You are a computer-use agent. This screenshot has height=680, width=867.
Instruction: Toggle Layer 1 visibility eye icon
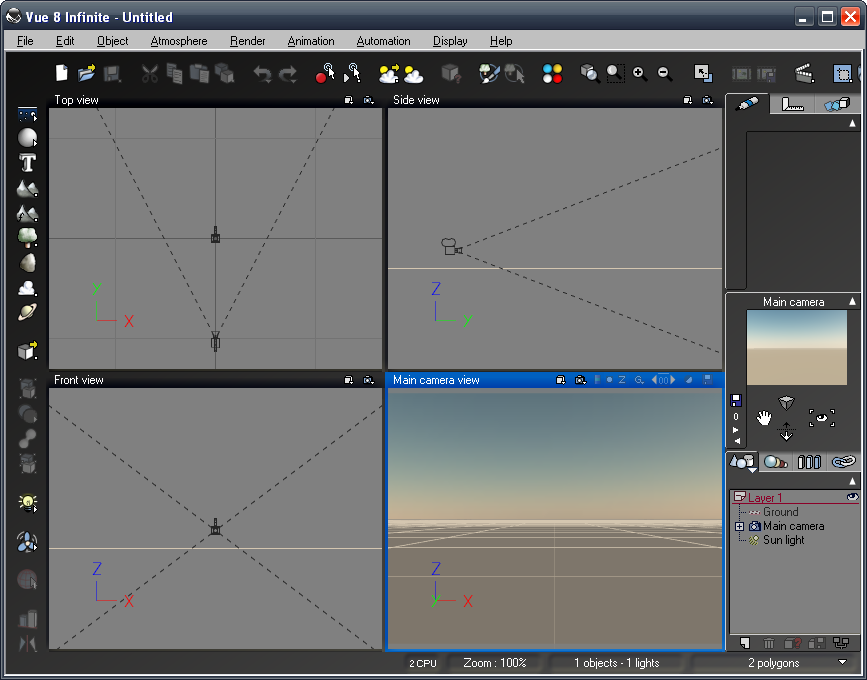[x=852, y=497]
